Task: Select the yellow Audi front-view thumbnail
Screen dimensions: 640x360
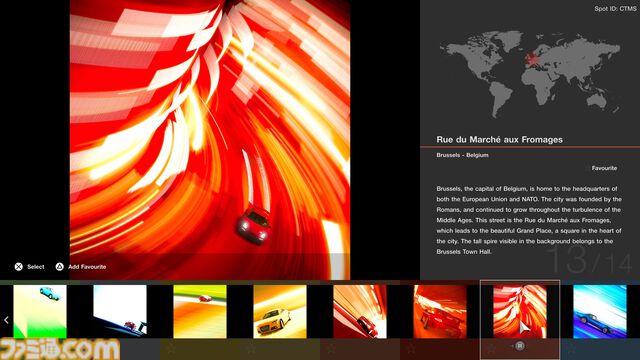Action: pyautogui.click(x=280, y=311)
